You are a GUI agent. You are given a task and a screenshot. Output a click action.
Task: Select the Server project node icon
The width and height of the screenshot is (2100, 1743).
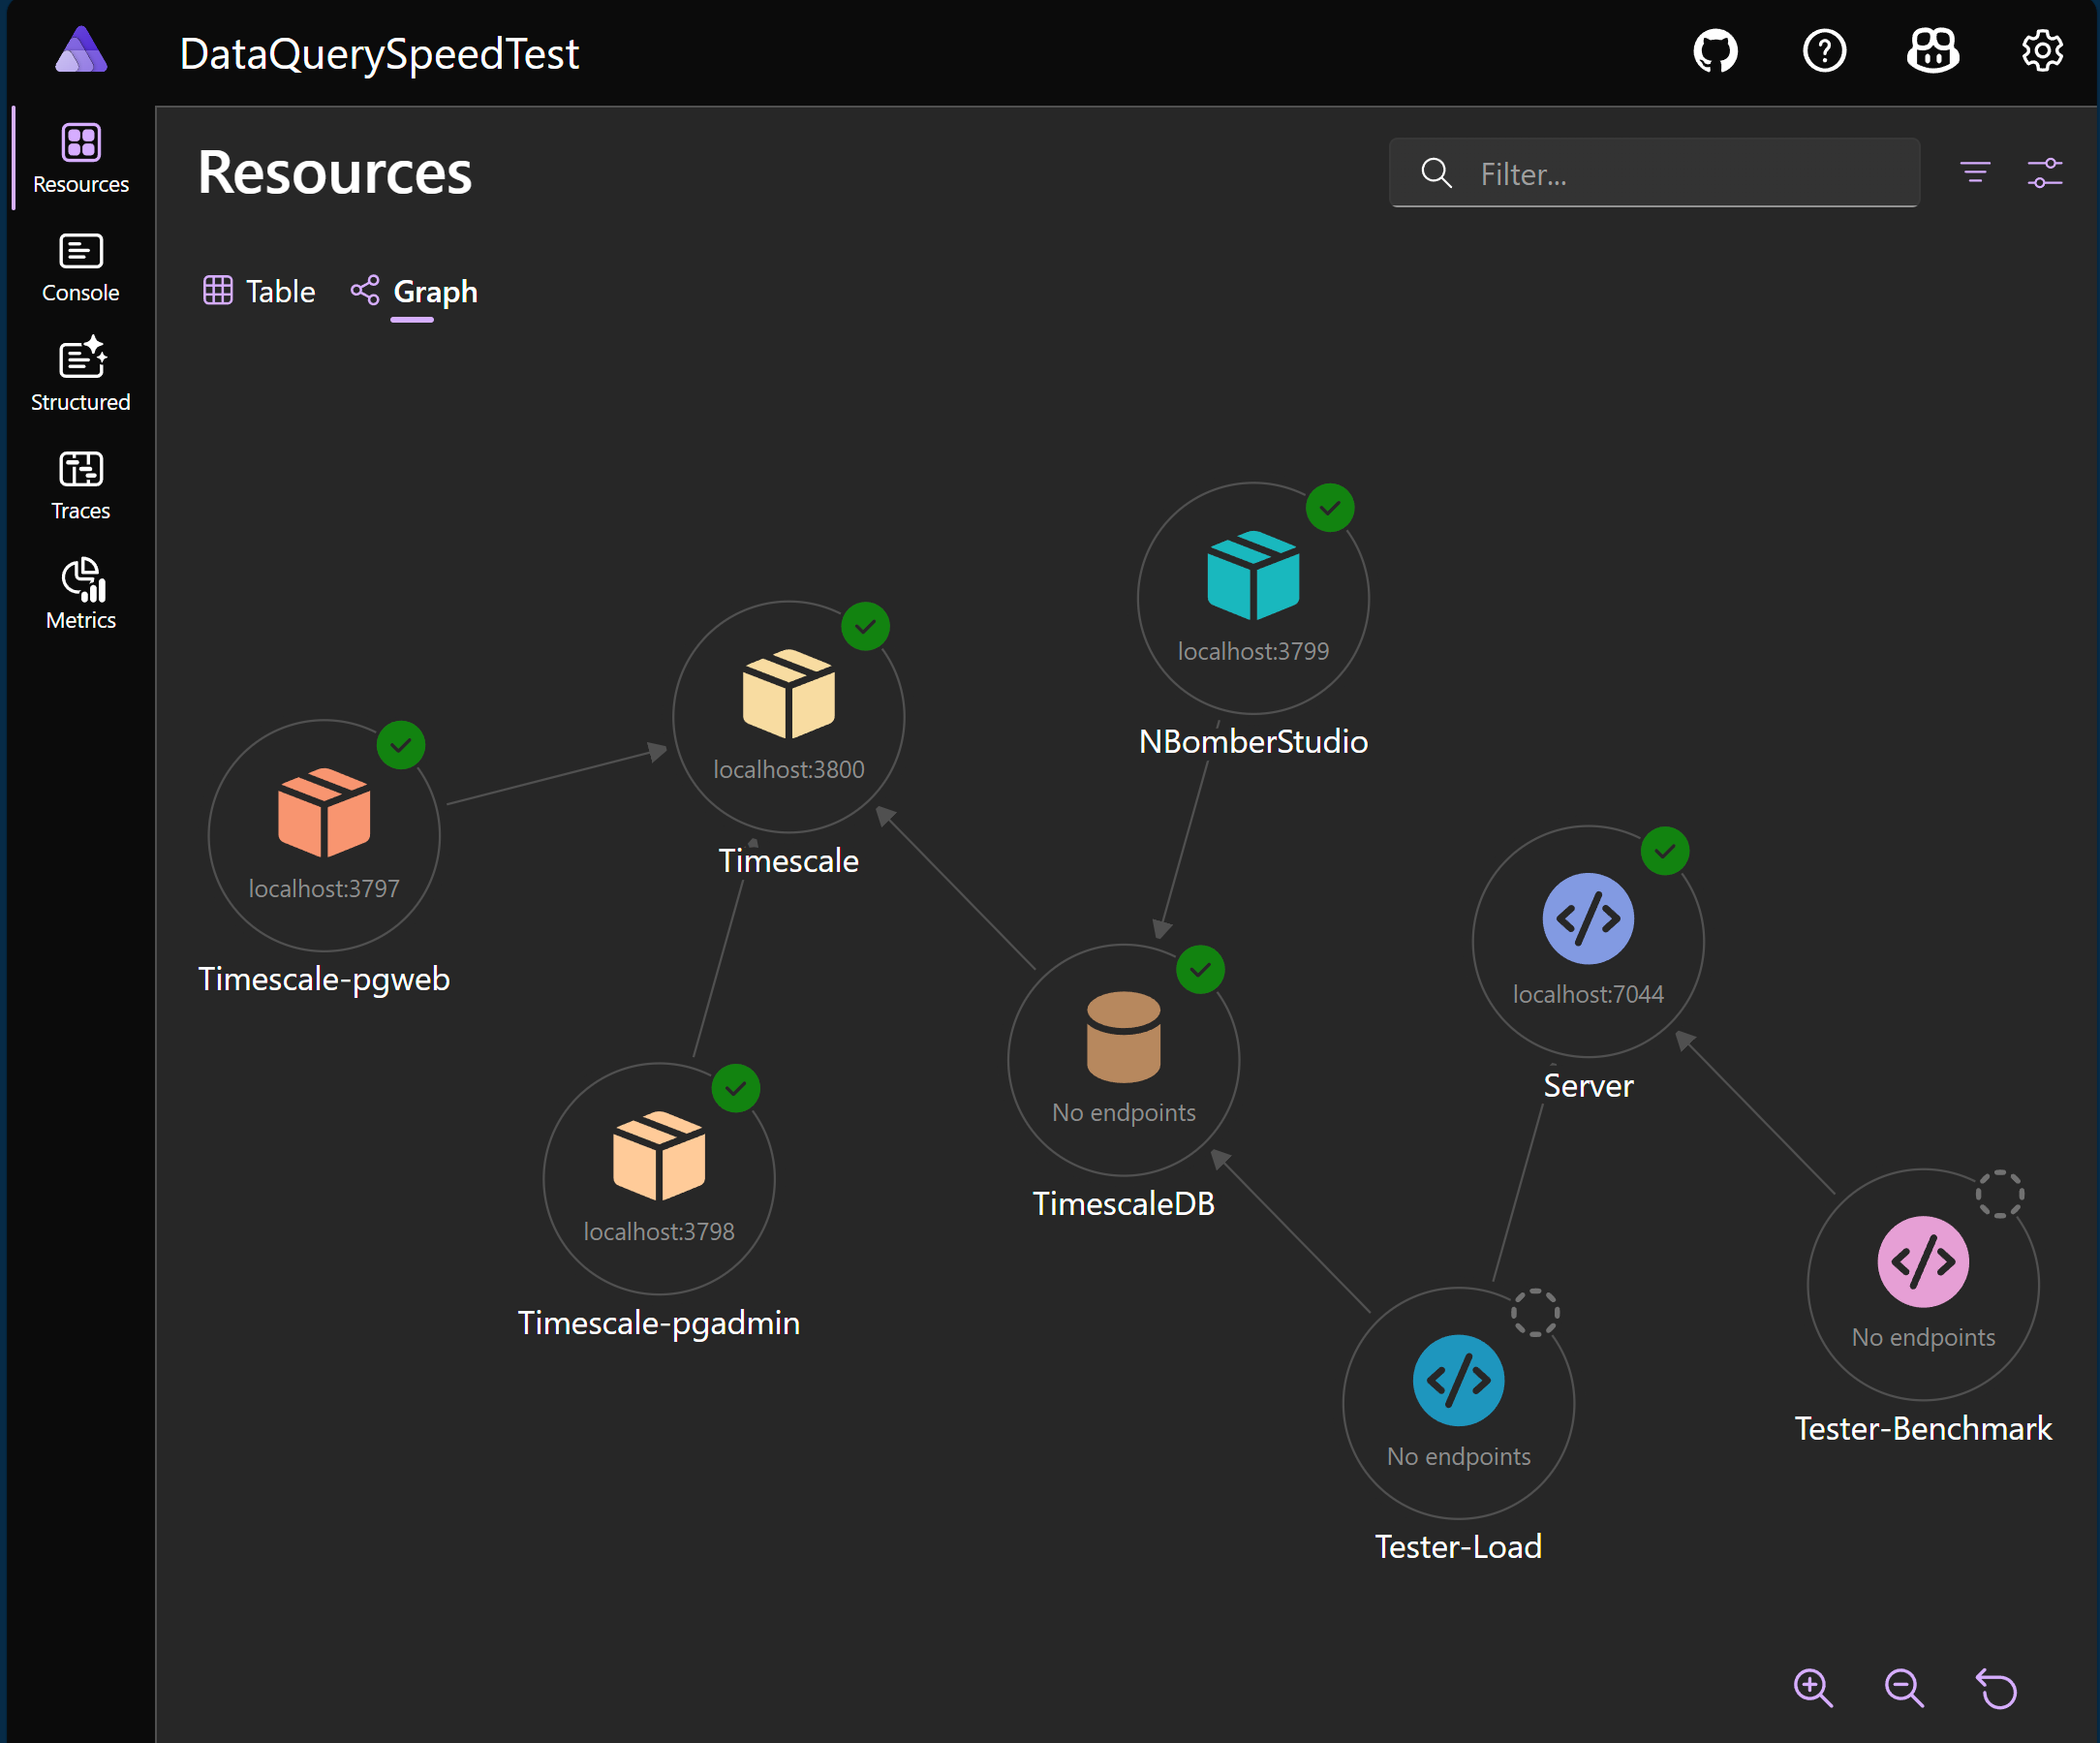(x=1588, y=919)
